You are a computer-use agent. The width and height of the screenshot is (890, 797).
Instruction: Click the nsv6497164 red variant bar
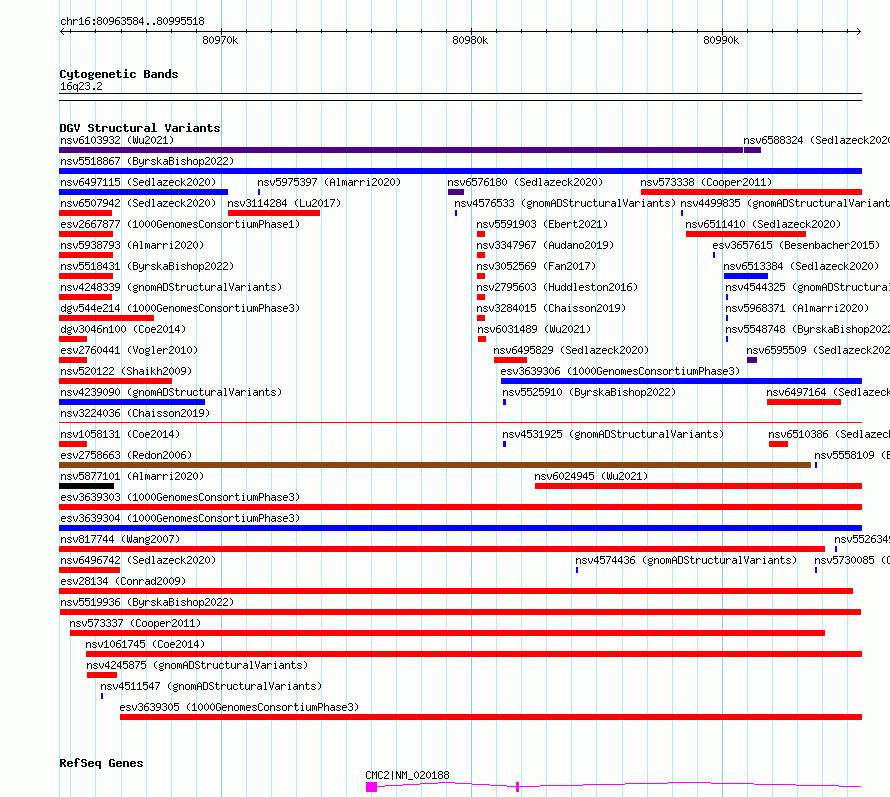804,402
